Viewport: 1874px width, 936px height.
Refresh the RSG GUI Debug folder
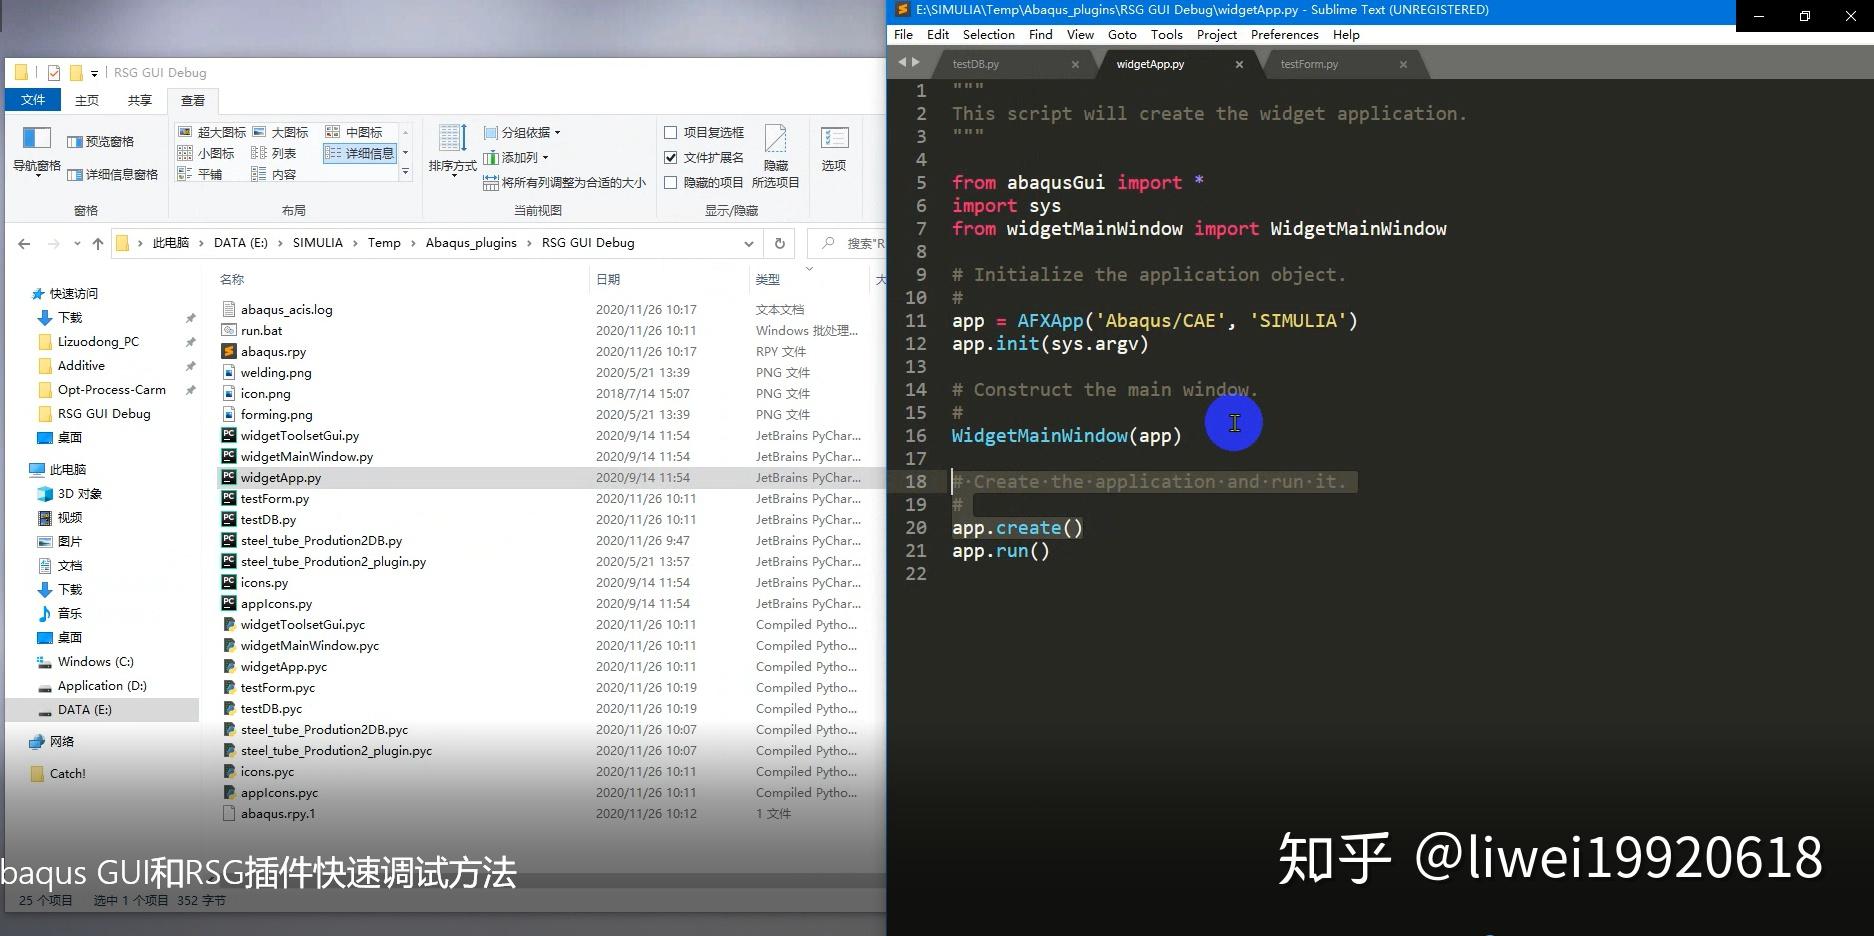pyautogui.click(x=779, y=242)
